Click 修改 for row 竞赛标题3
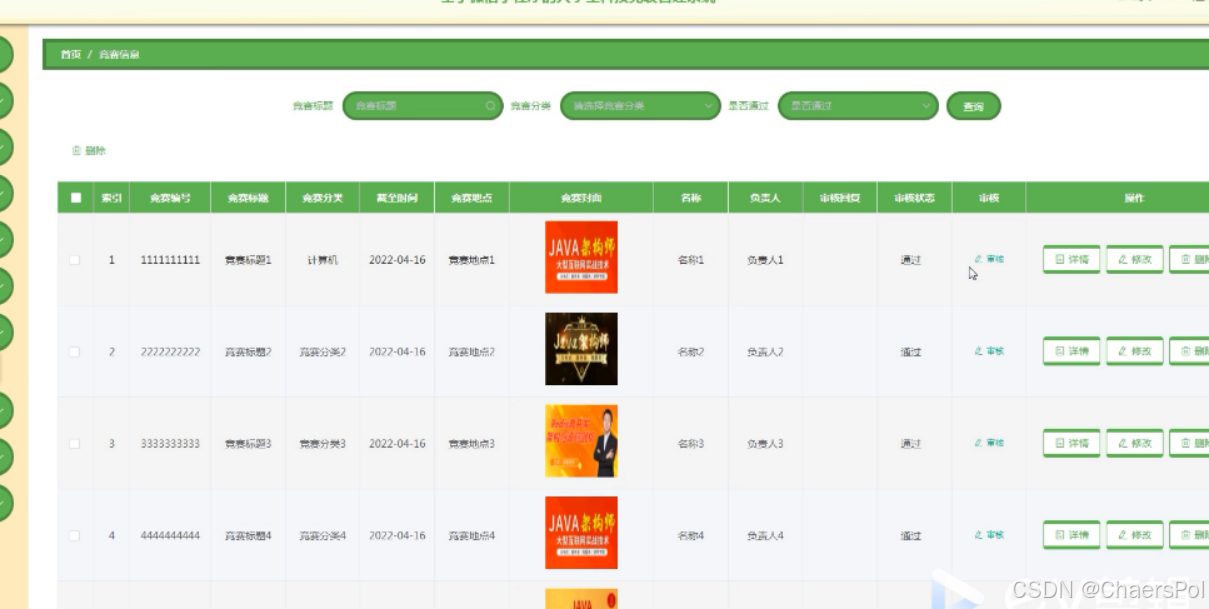This screenshot has height=609, width=1209. tap(1134, 443)
